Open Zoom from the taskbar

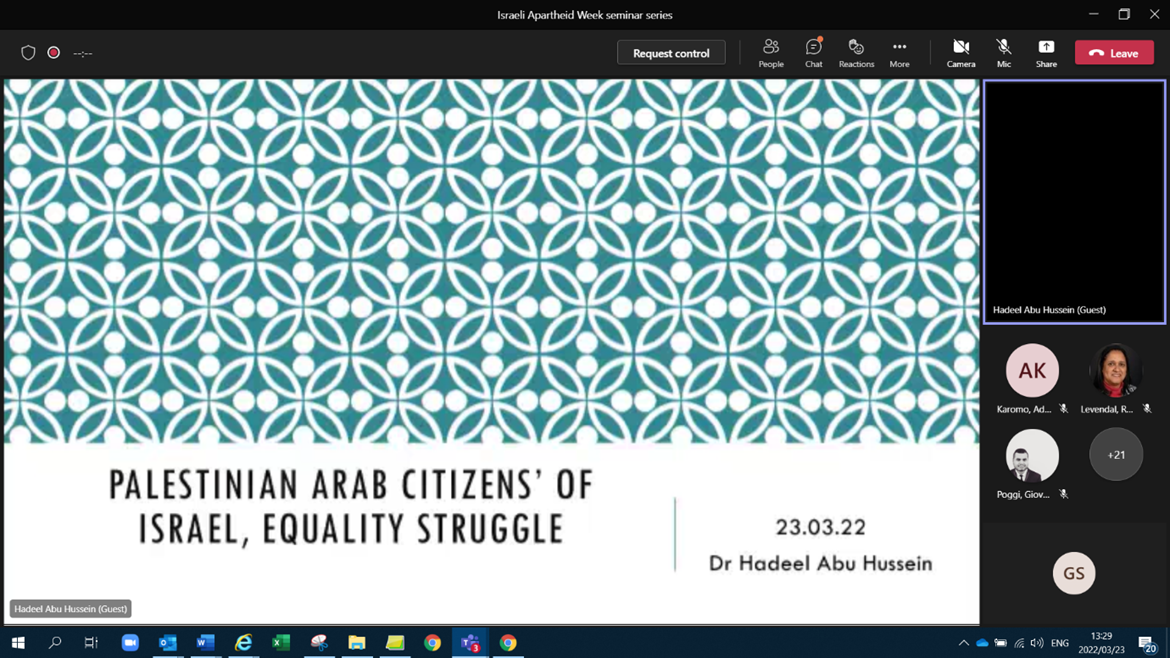point(130,642)
